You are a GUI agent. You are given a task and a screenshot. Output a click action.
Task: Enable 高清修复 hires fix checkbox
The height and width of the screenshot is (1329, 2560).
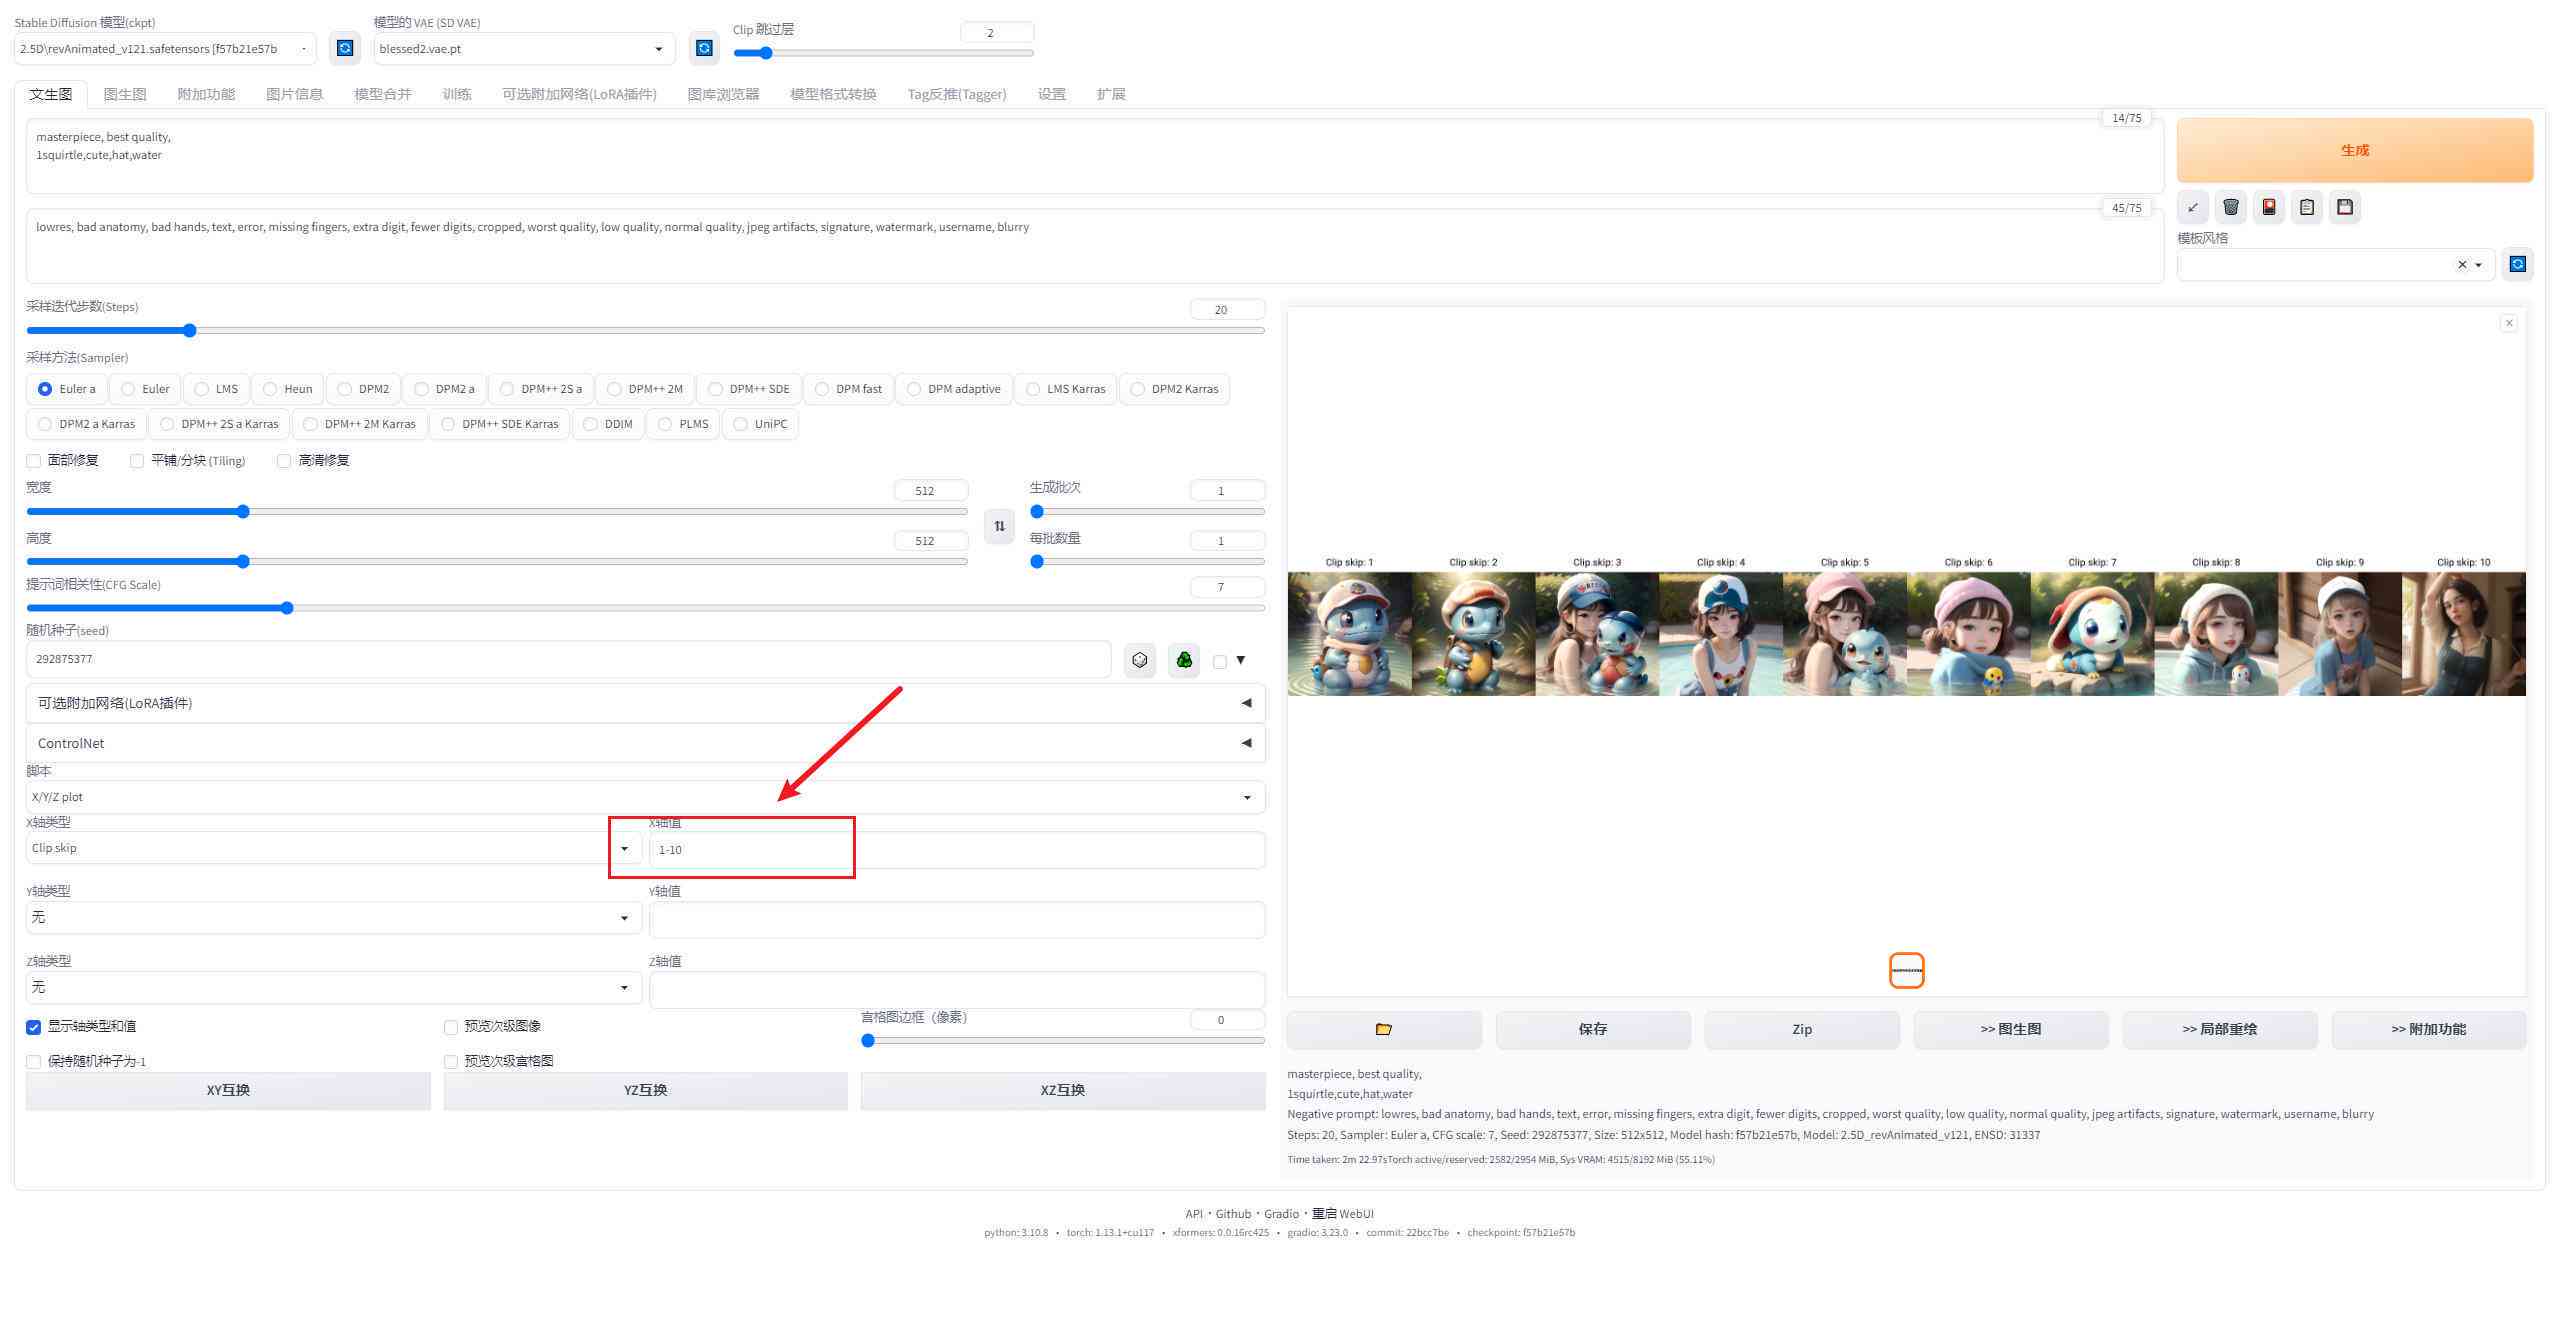tap(284, 461)
